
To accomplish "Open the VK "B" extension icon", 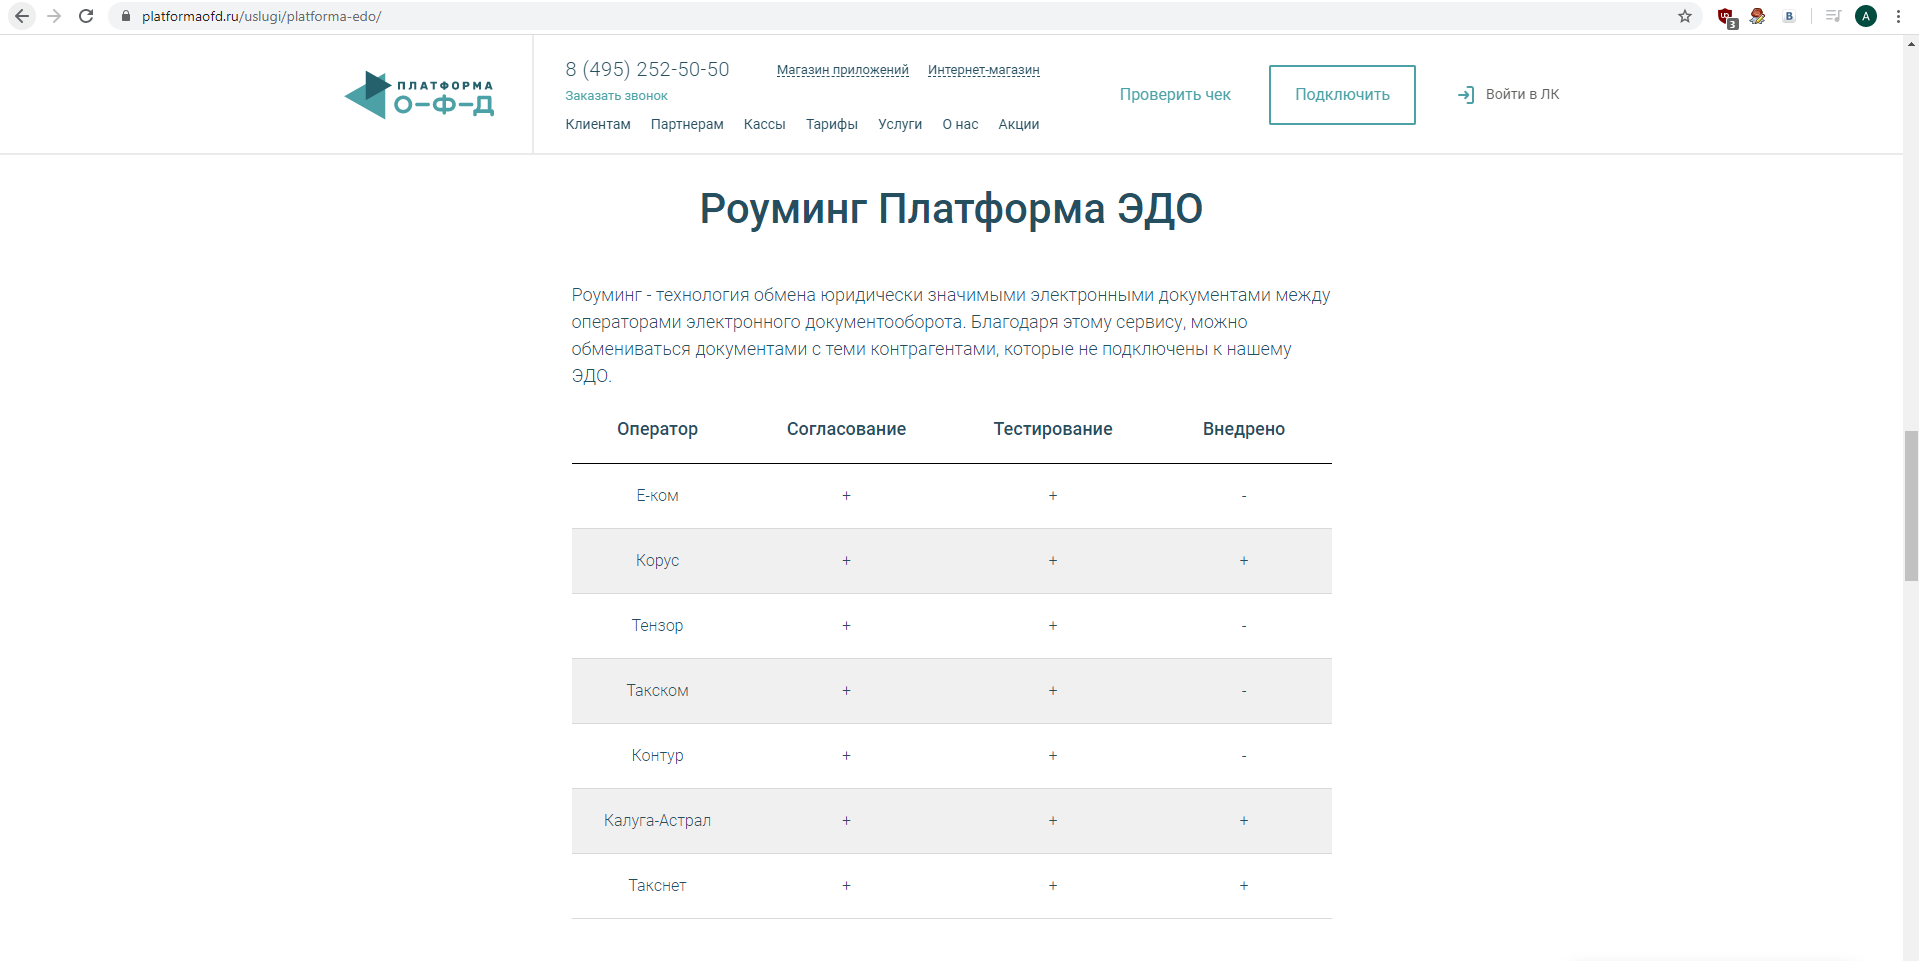I will pos(1789,16).
